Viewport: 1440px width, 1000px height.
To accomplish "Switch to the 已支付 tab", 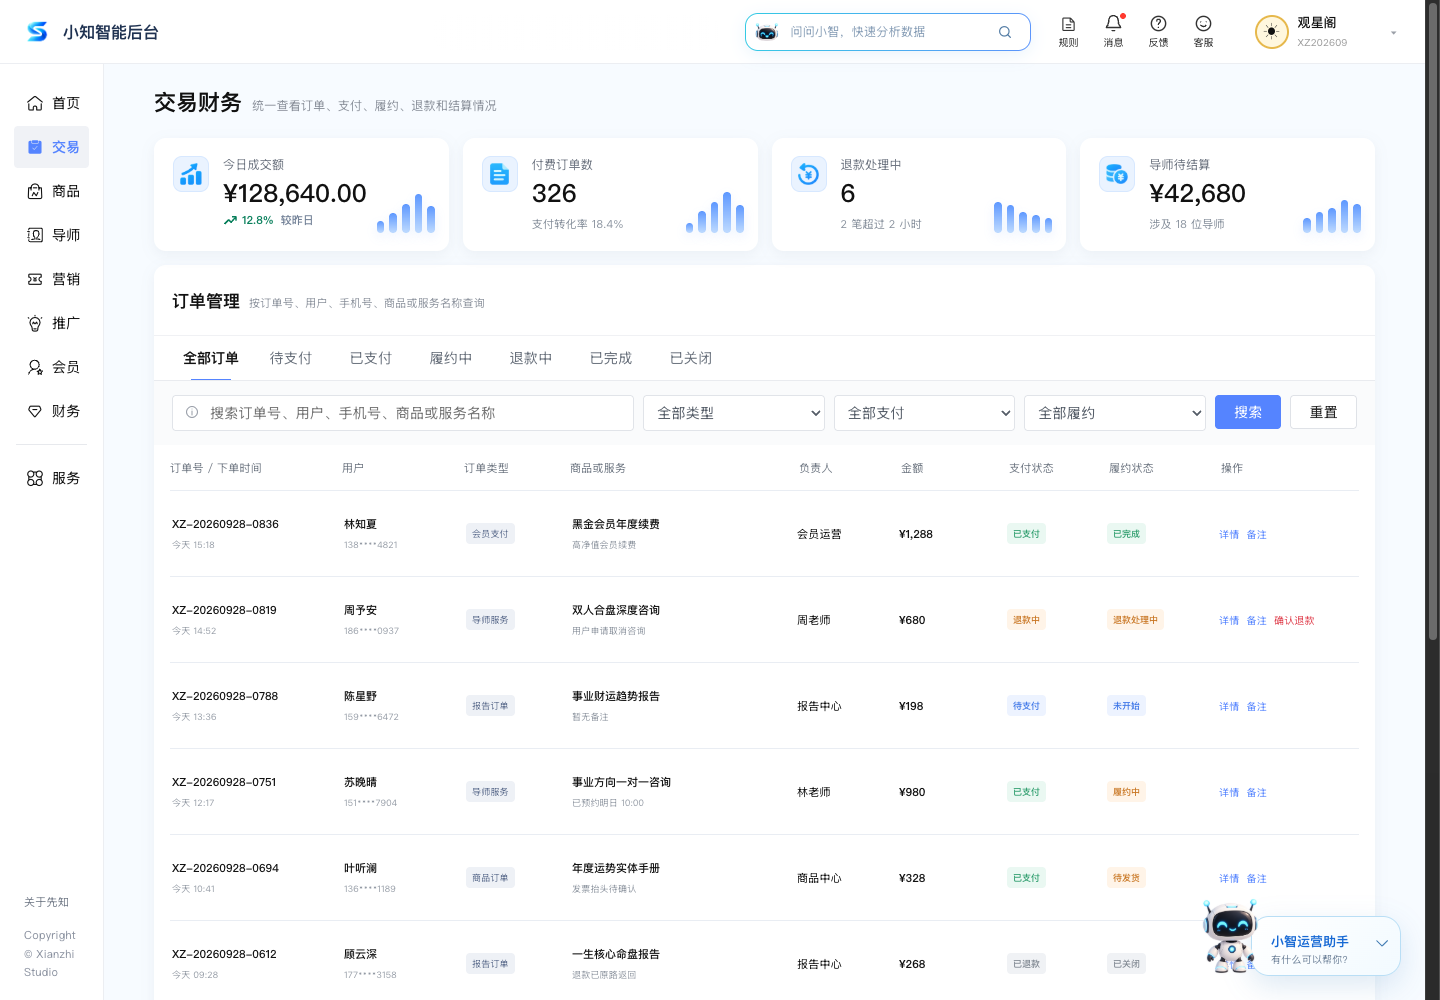I will tap(371, 358).
